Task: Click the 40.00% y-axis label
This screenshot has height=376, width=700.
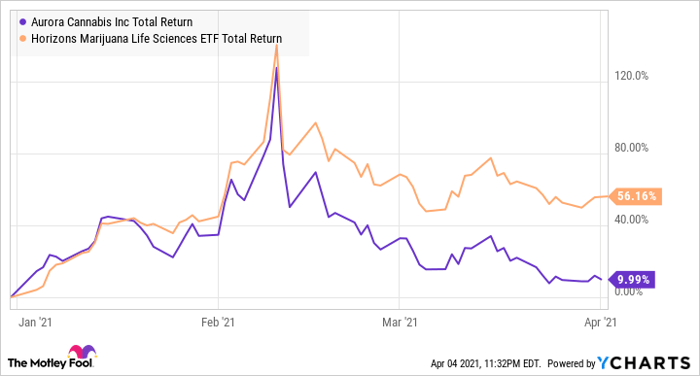Action: pyautogui.click(x=631, y=219)
